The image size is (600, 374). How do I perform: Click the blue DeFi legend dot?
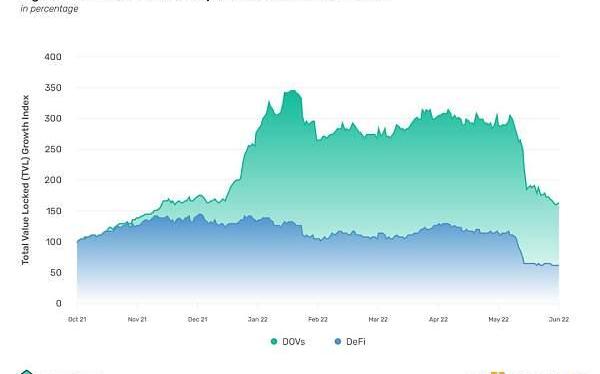338,341
